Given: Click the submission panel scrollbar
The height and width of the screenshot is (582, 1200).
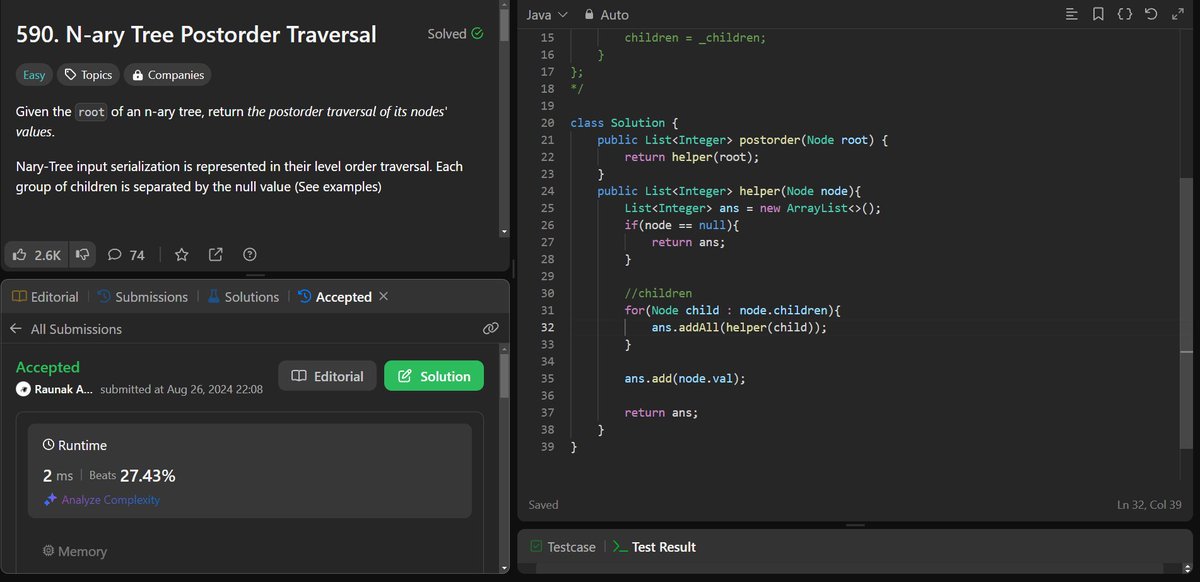Looking at the screenshot, I should pyautogui.click(x=505, y=375).
